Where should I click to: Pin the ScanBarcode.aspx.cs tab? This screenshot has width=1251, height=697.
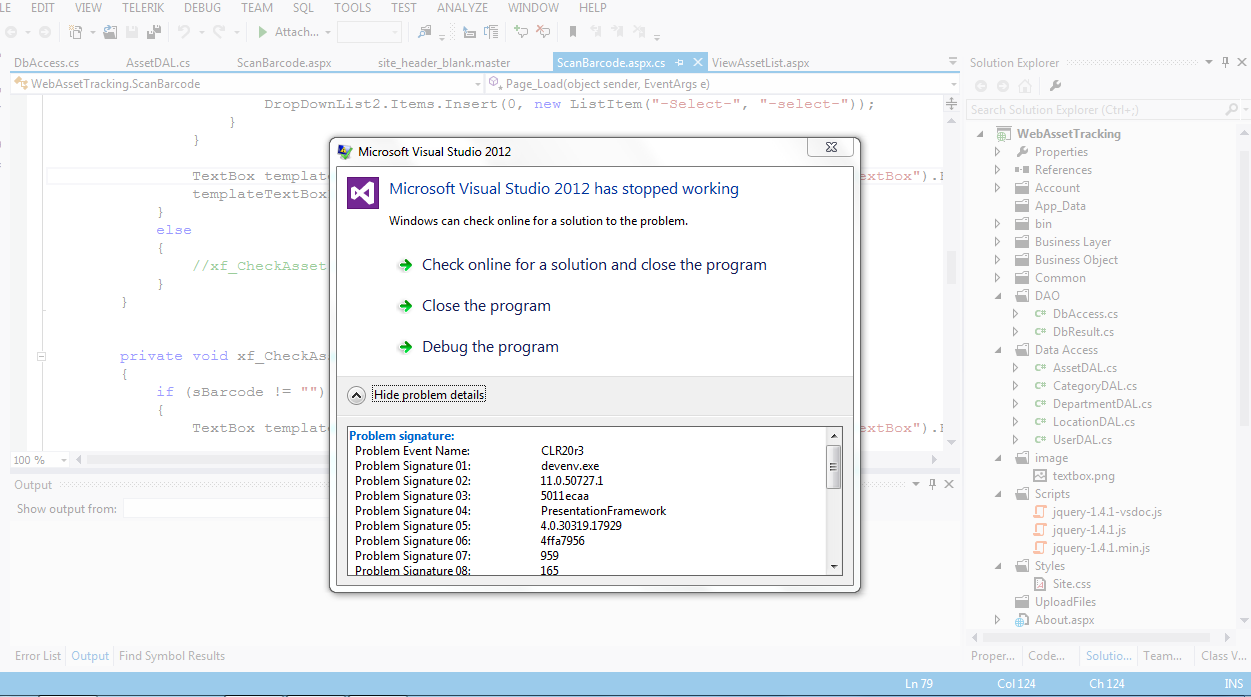click(x=679, y=63)
